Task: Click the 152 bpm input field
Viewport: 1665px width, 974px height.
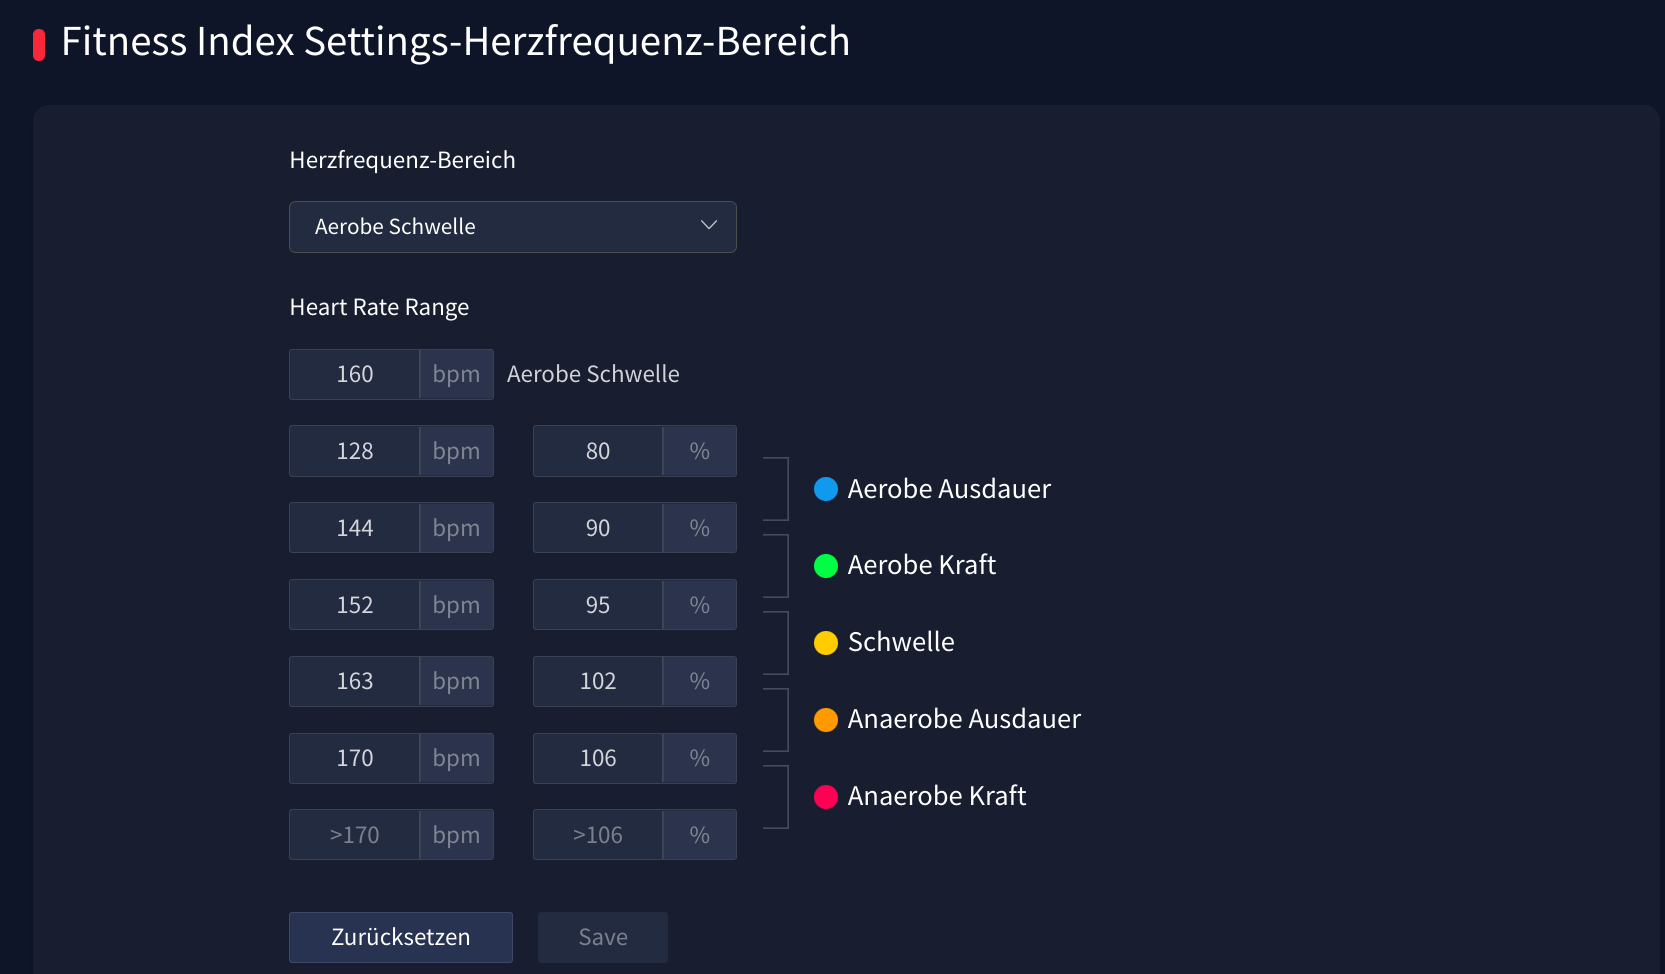Action: click(x=355, y=605)
